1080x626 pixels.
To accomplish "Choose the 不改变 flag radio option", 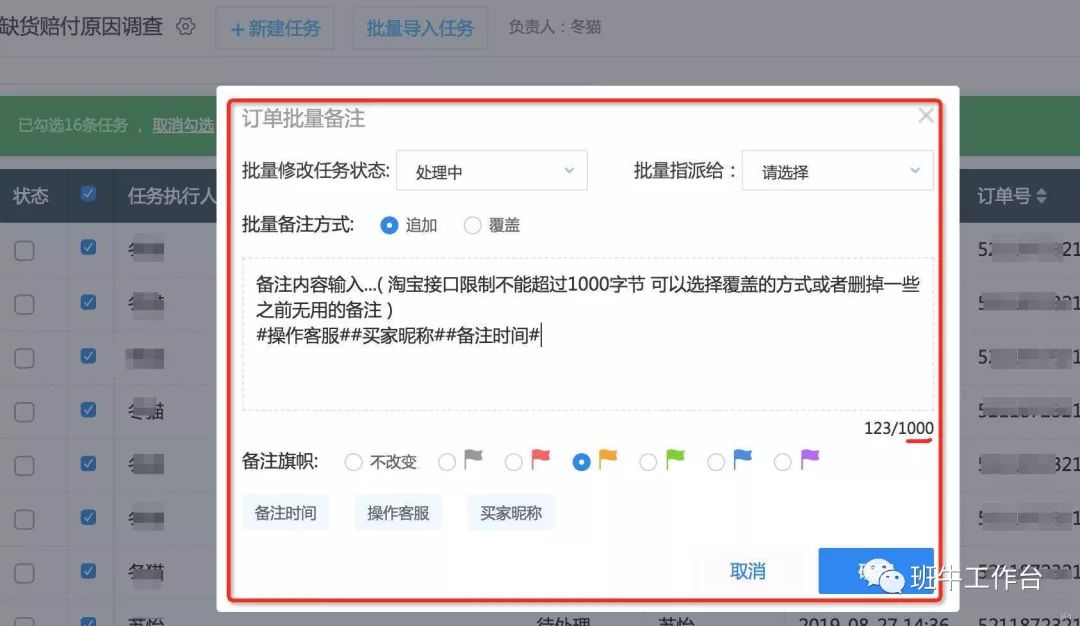I will tap(353, 462).
